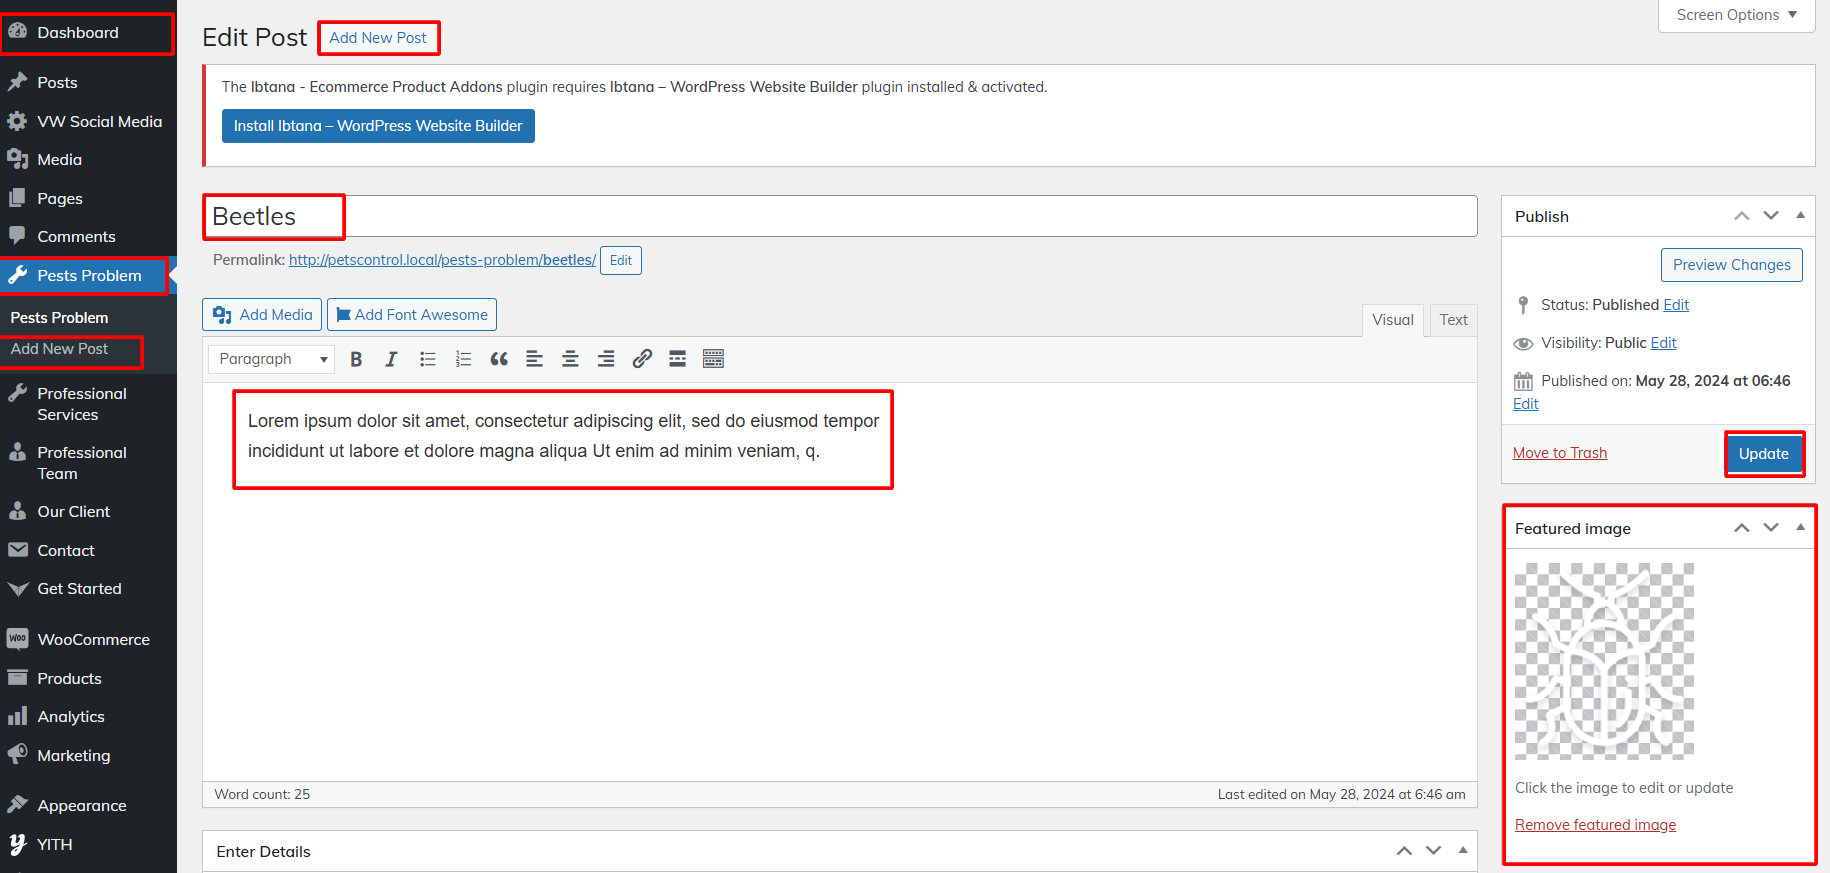Toggle the Featured image panel collapse arrow

[x=1800, y=528]
